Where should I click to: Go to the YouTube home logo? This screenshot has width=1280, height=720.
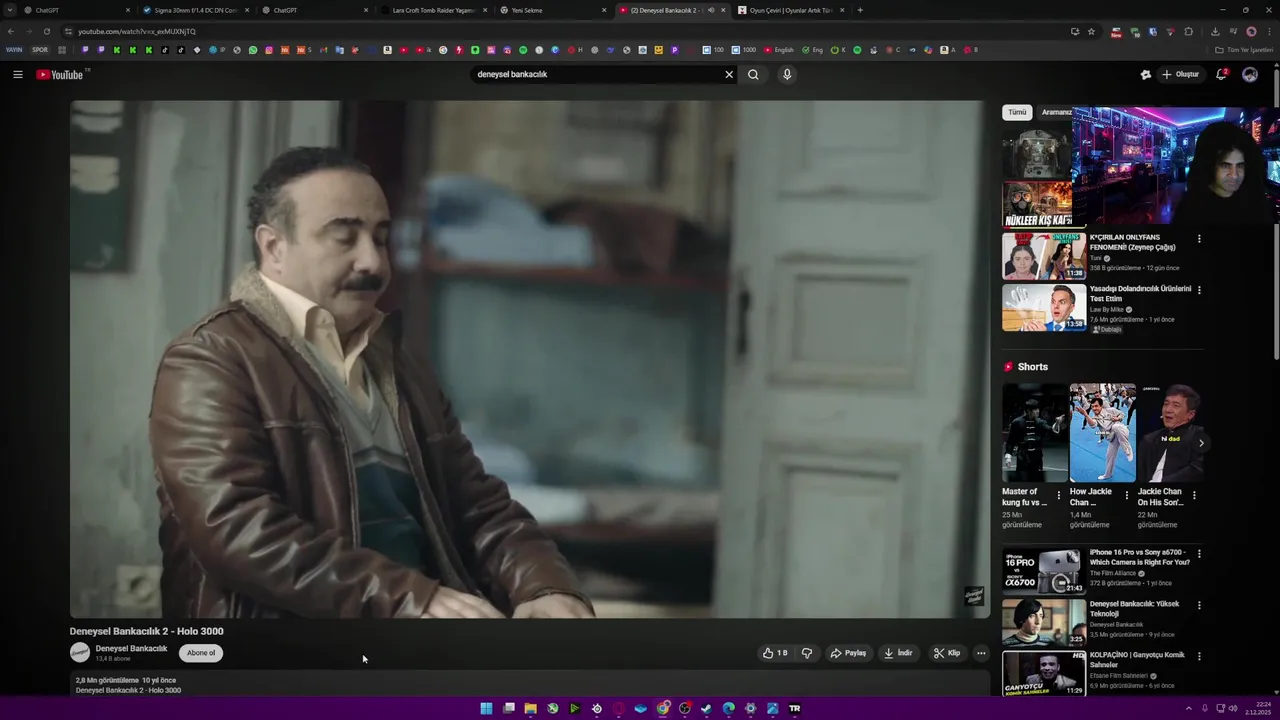(60, 74)
